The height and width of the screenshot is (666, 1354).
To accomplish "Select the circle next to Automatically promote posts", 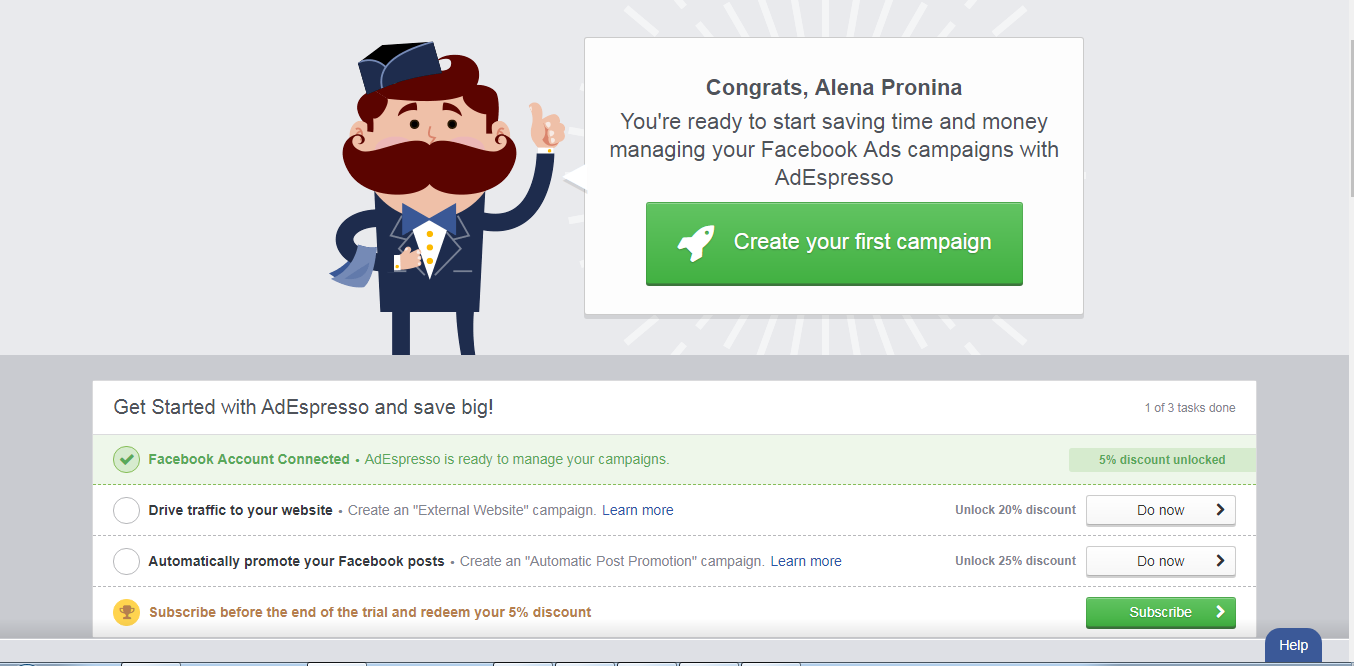I will (x=126, y=562).
